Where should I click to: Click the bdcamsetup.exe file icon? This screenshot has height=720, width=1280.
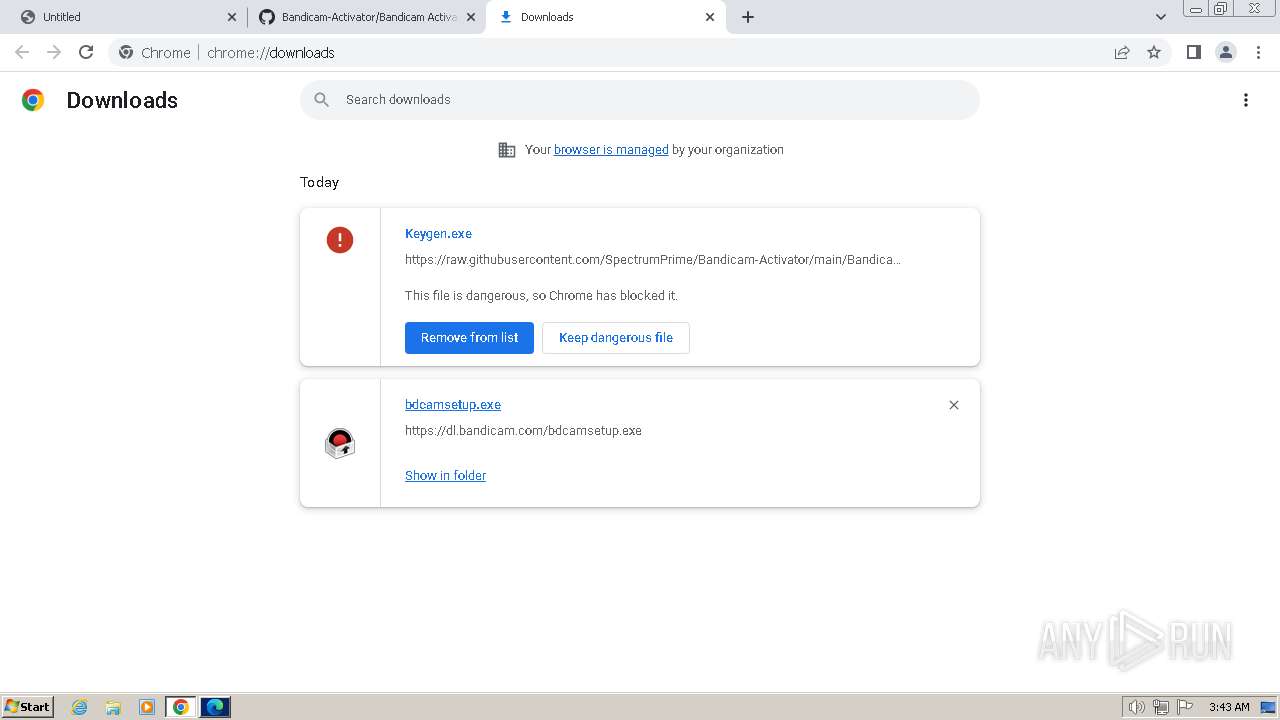pyautogui.click(x=340, y=443)
